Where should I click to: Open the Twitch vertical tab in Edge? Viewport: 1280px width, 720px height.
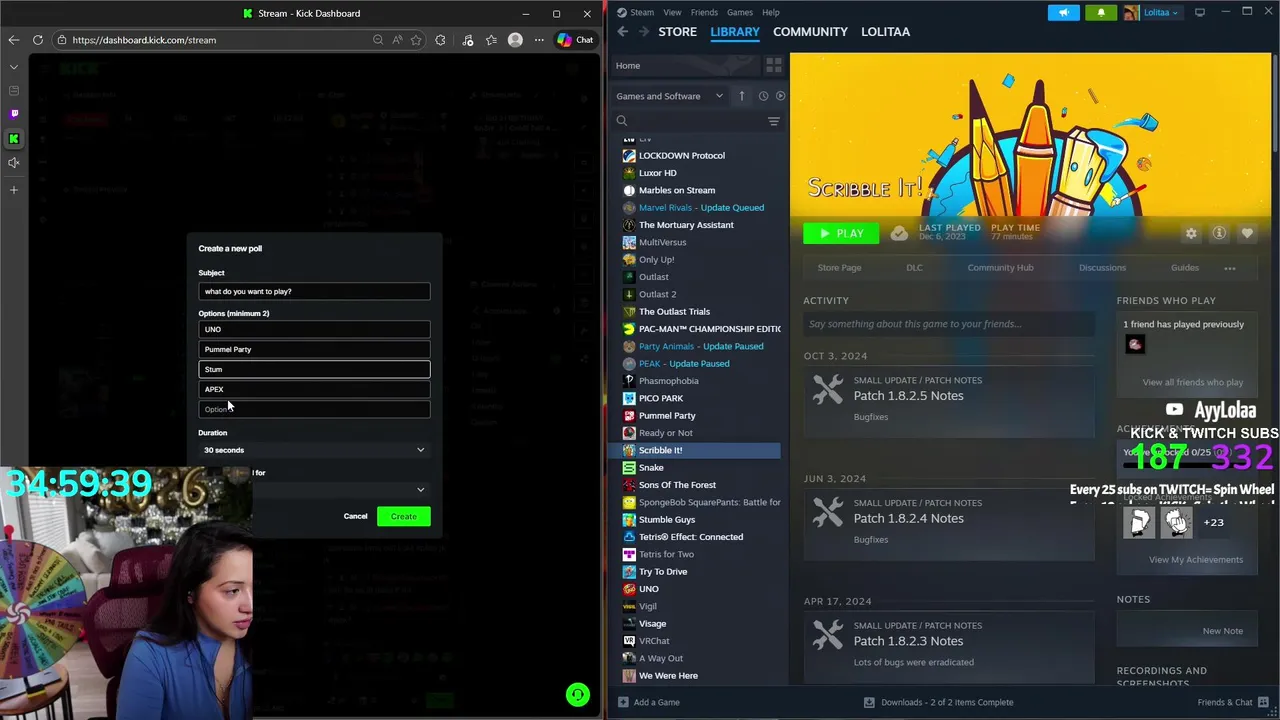pyautogui.click(x=14, y=114)
